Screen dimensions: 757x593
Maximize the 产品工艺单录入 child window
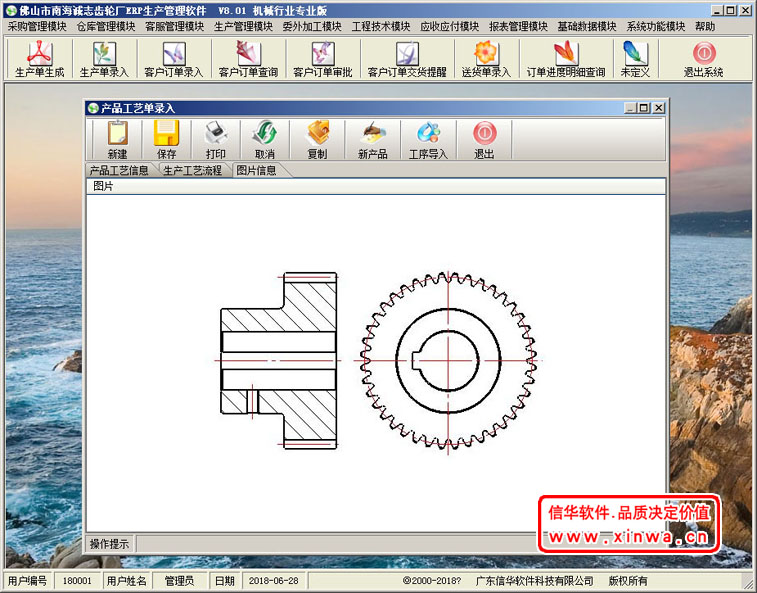coord(644,108)
